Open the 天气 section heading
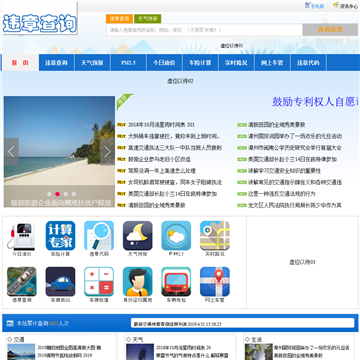Image resolution: width=360 pixels, height=360 pixels. coord(138,340)
